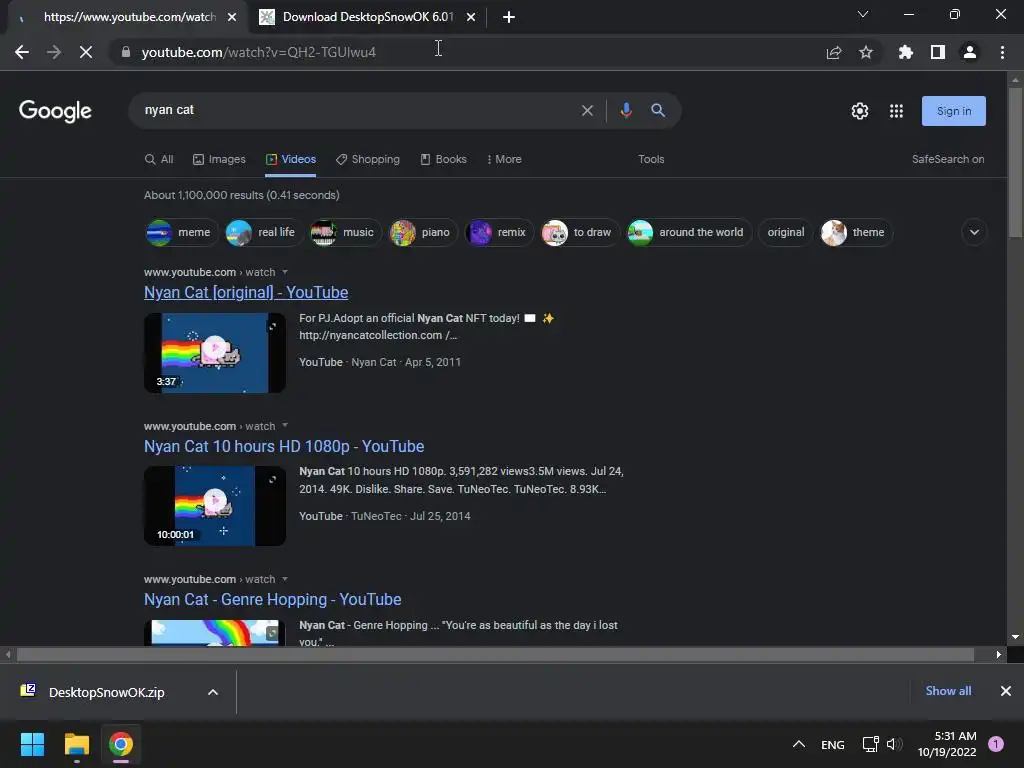The image size is (1024, 768).
Task: Expand the filter chips list
Action: [x=974, y=232]
